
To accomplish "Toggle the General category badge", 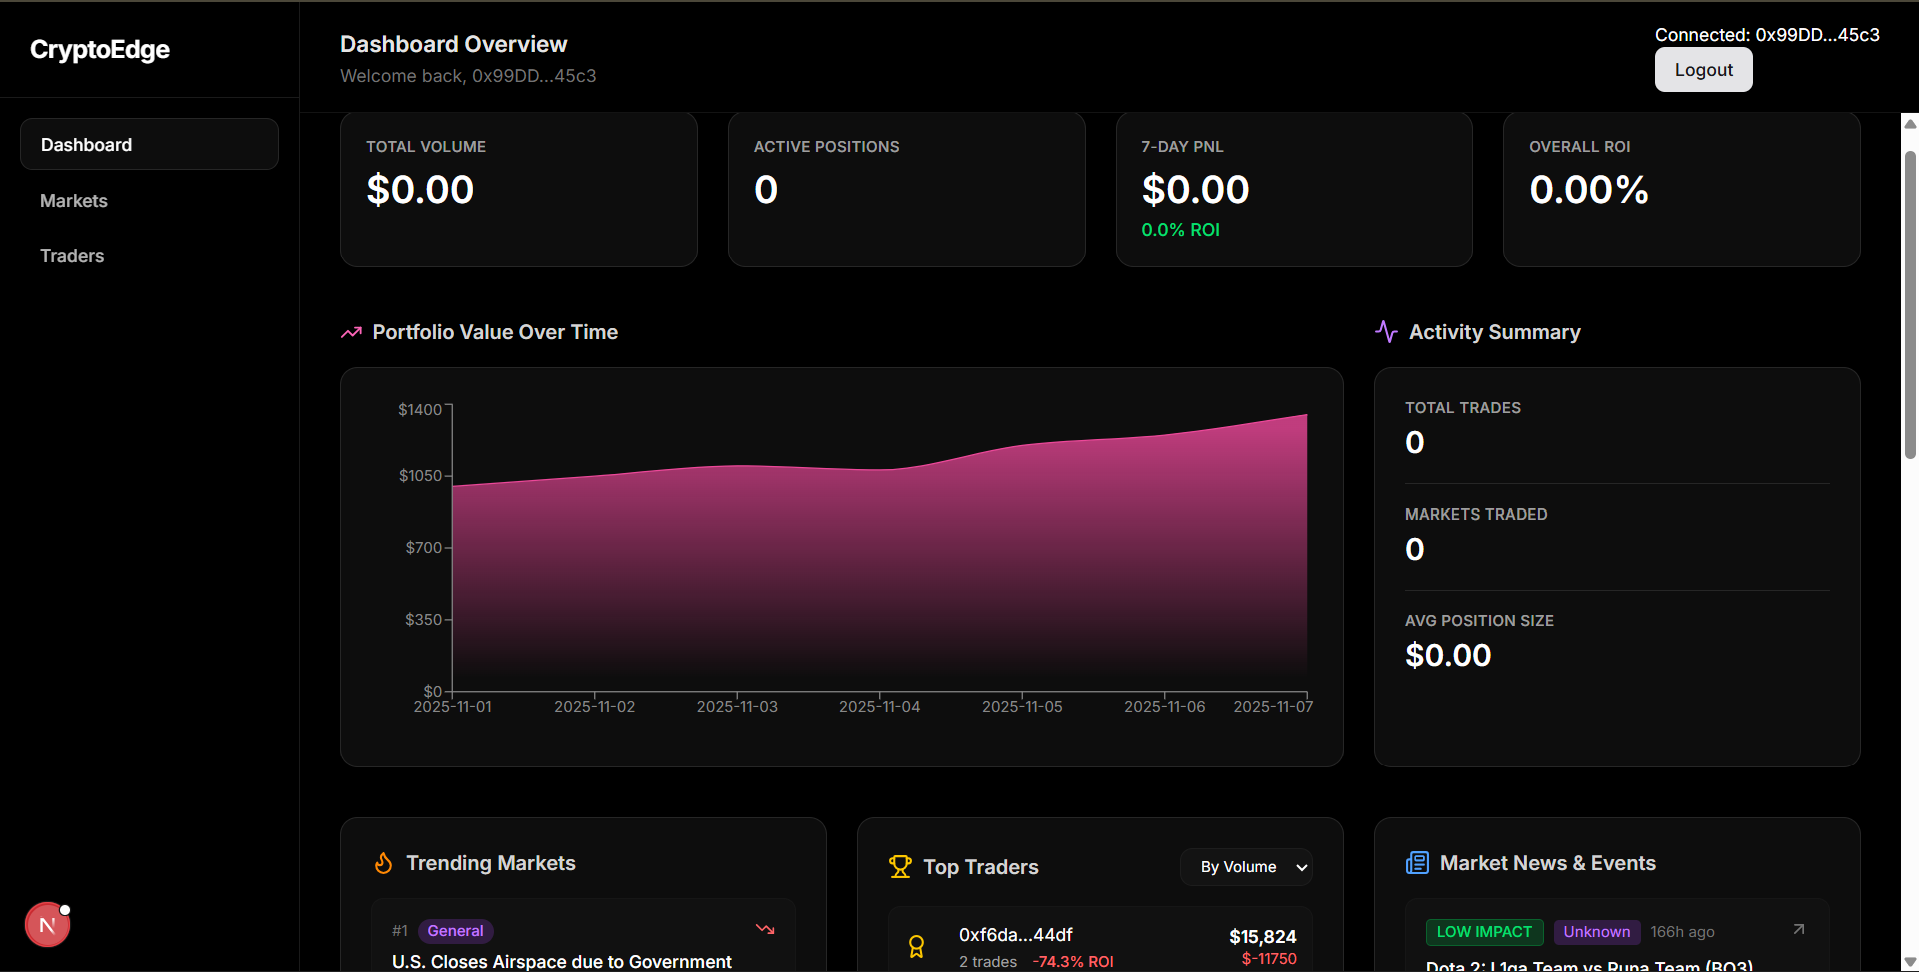I will pyautogui.click(x=455, y=930).
